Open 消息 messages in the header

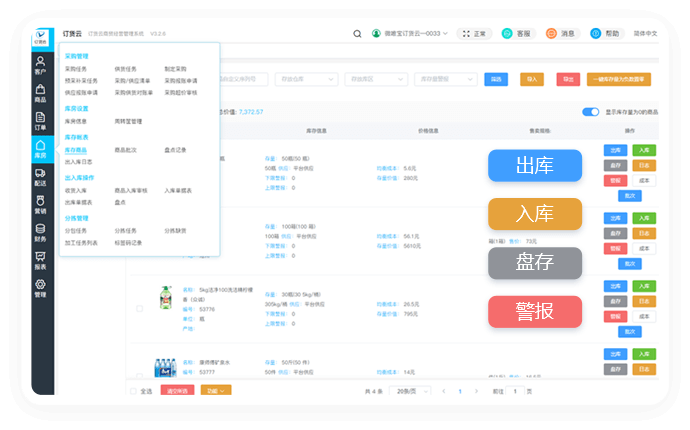coord(561,33)
